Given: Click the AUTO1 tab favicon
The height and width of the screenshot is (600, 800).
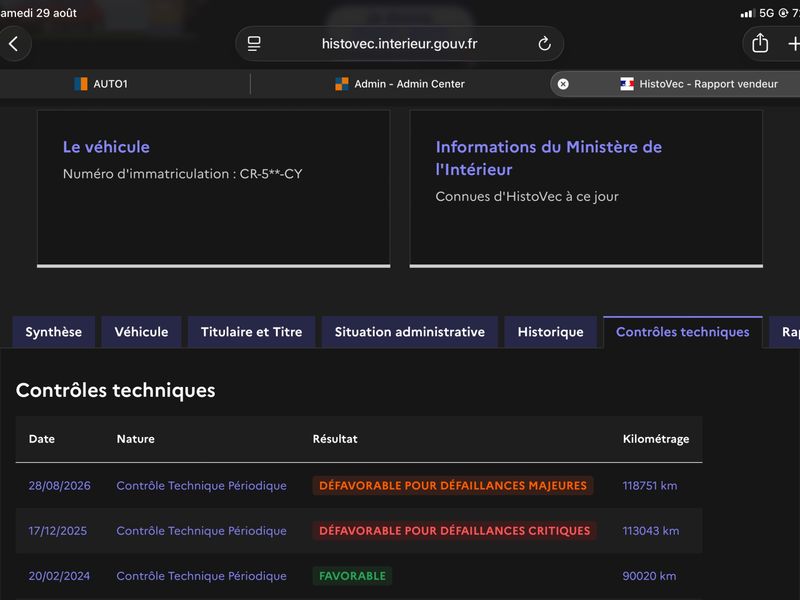Looking at the screenshot, I should [81, 84].
